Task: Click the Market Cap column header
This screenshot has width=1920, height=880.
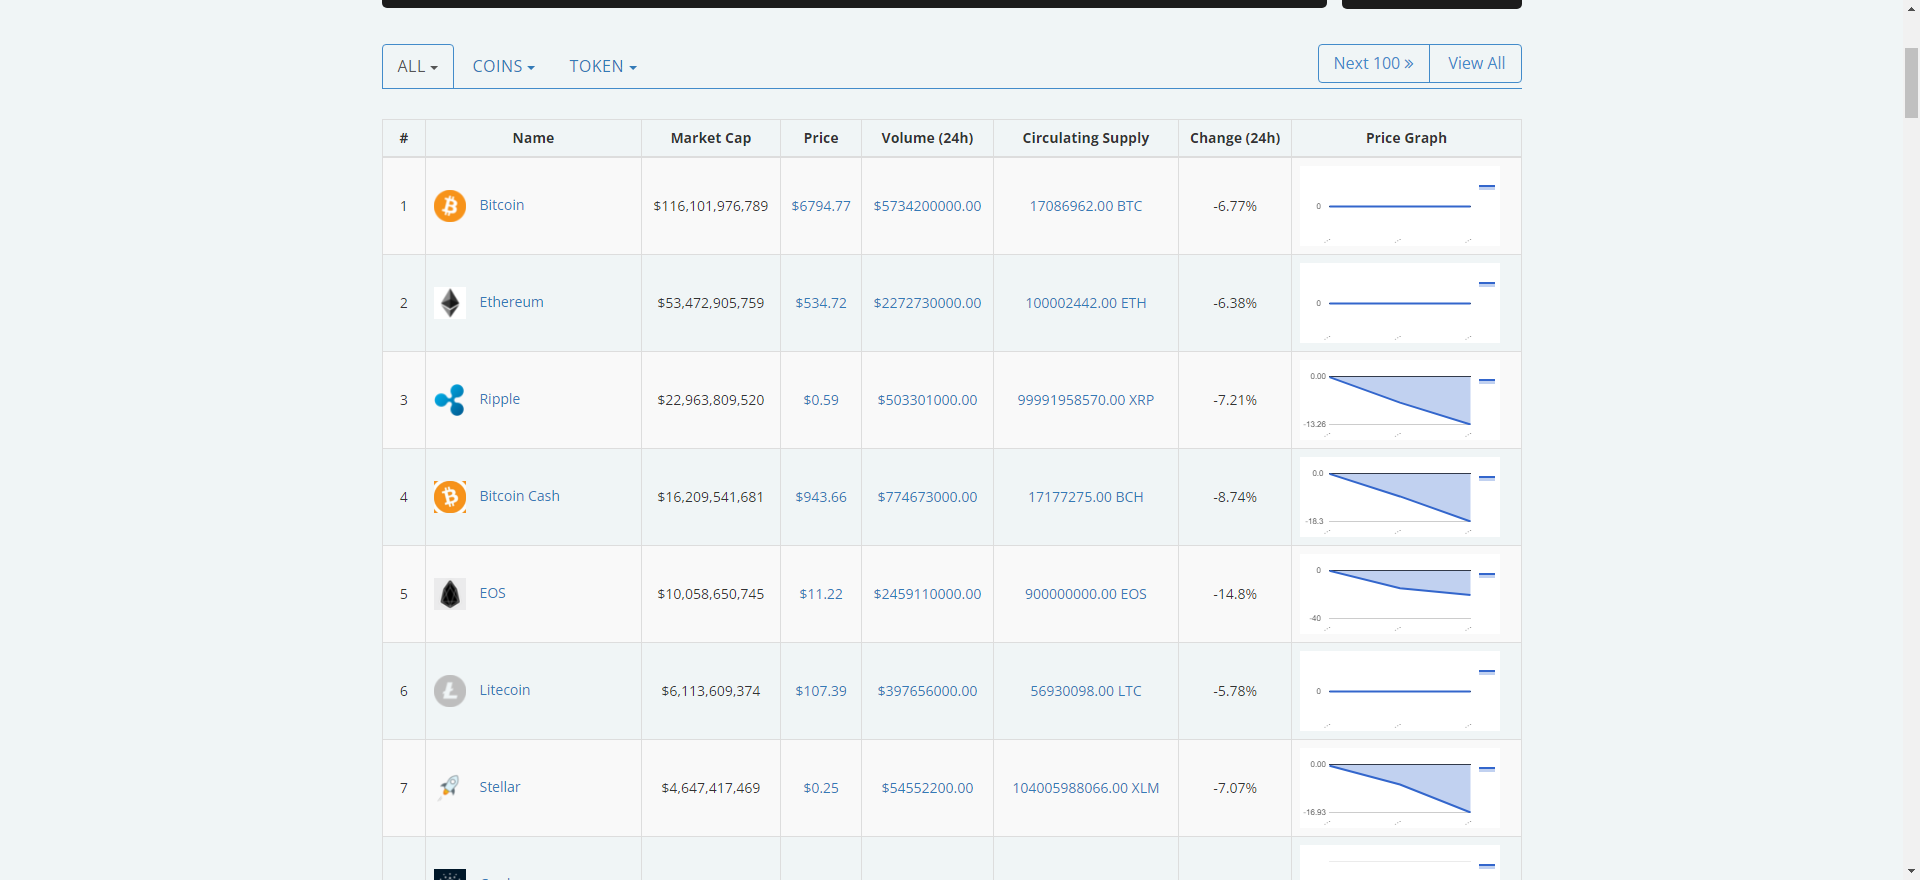Action: (x=710, y=138)
